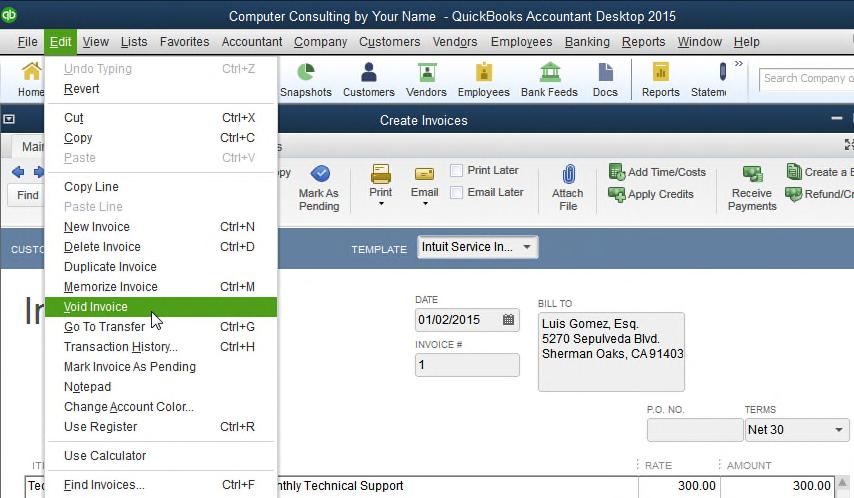Choose Use Calculator menu entry
Screen dimensions: 854x498
(161, 456)
